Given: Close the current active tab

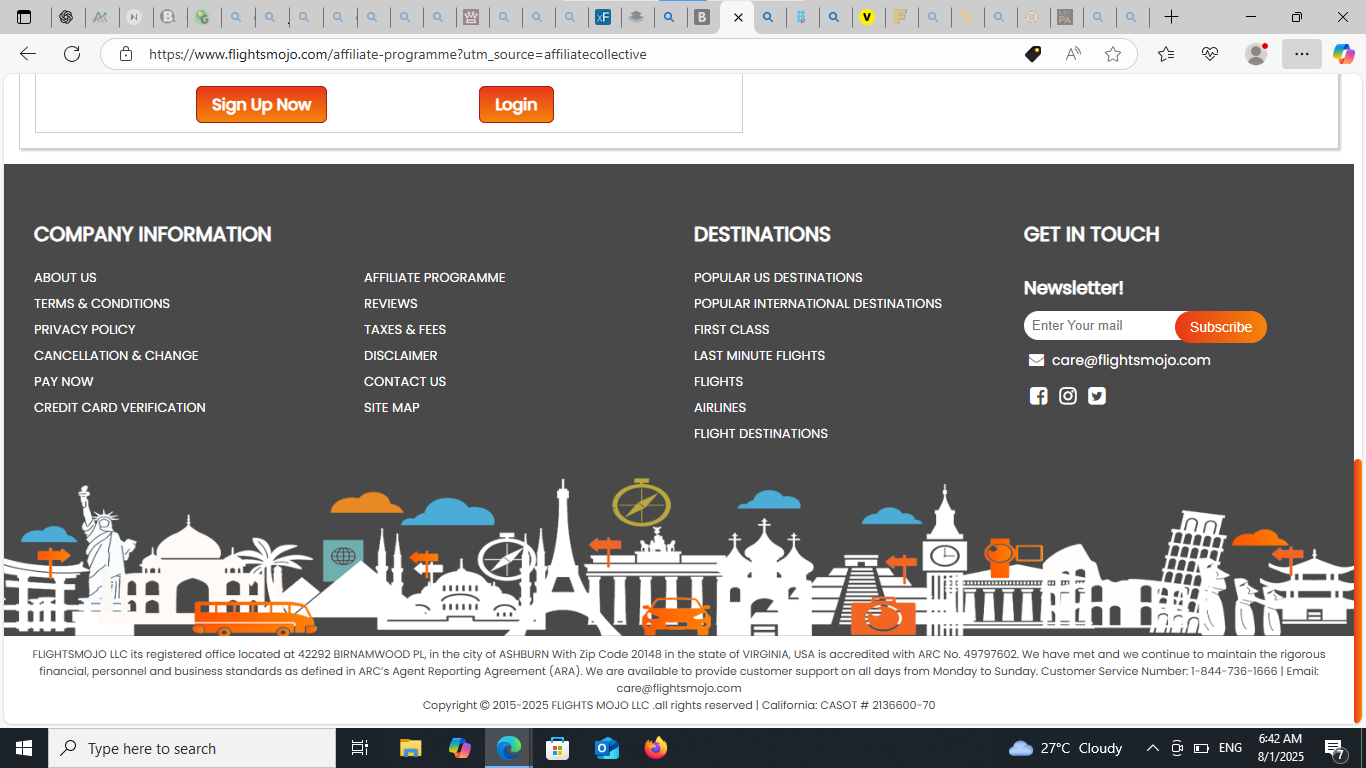Looking at the screenshot, I should (x=738, y=17).
